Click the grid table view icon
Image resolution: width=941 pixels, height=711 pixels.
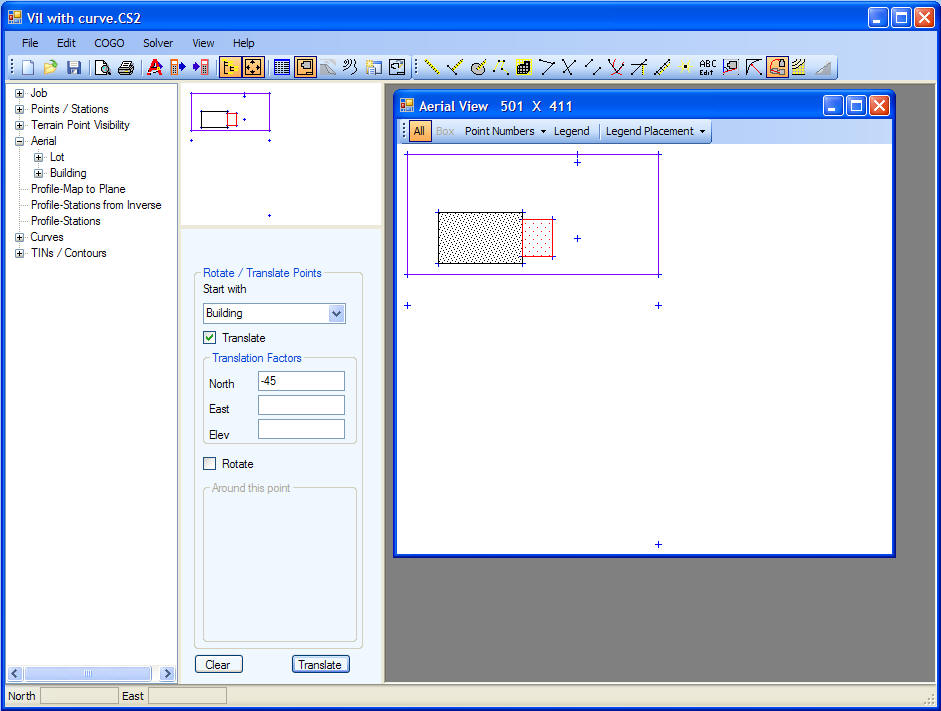(x=282, y=68)
